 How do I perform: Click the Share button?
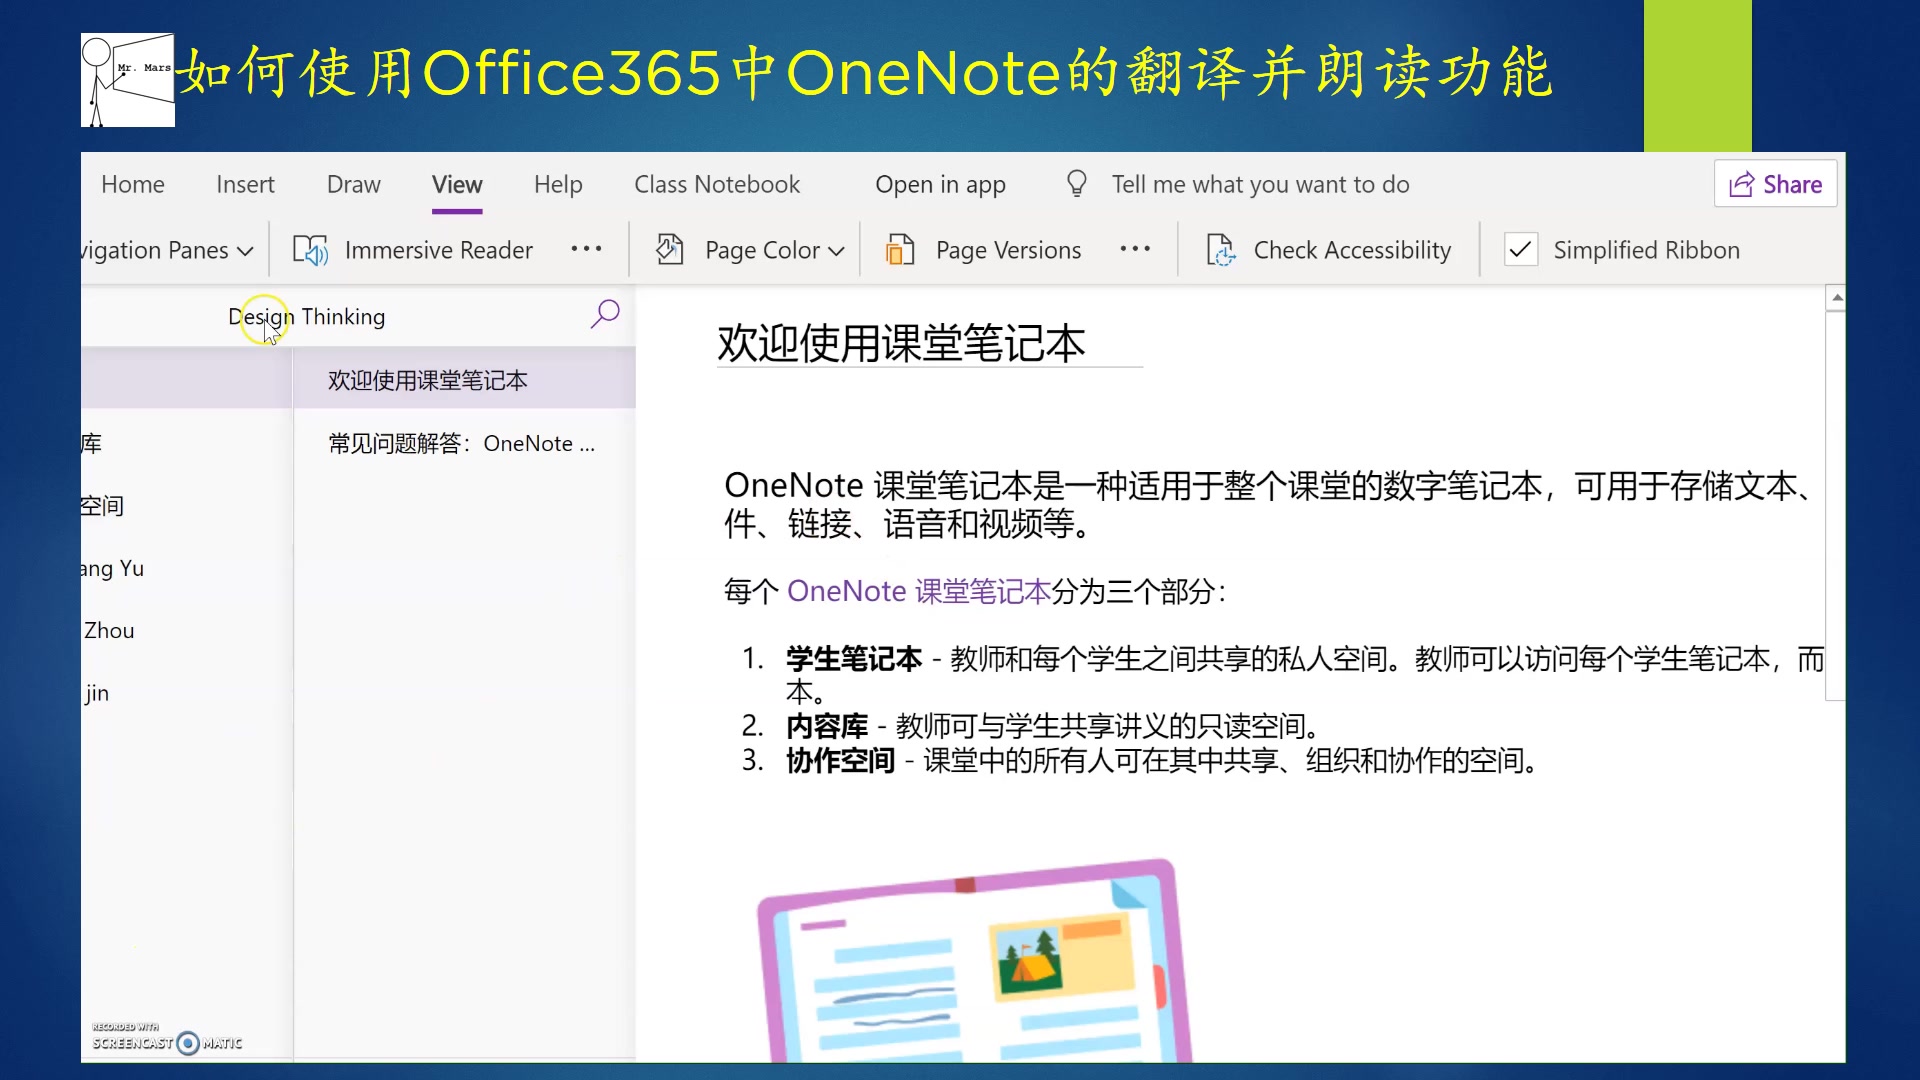click(1775, 183)
